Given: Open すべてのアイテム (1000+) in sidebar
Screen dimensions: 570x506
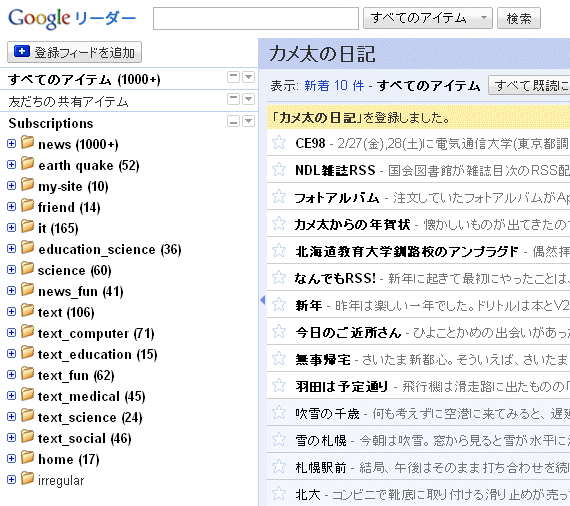Looking at the screenshot, I should 84,79.
